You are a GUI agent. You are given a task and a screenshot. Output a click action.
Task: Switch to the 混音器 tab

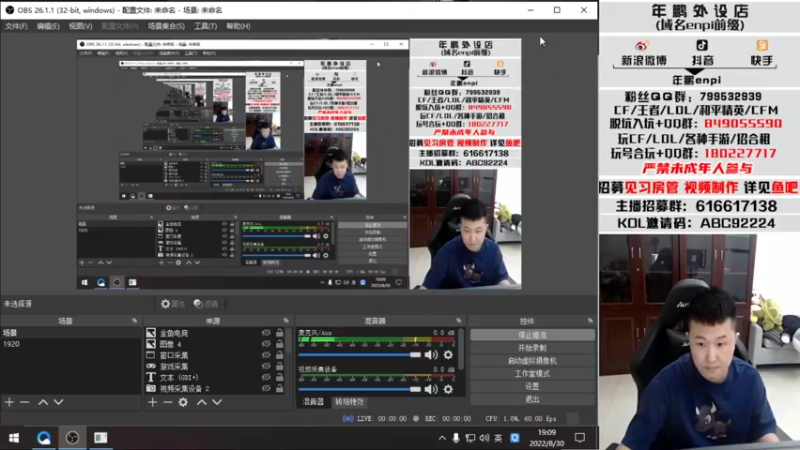313,402
